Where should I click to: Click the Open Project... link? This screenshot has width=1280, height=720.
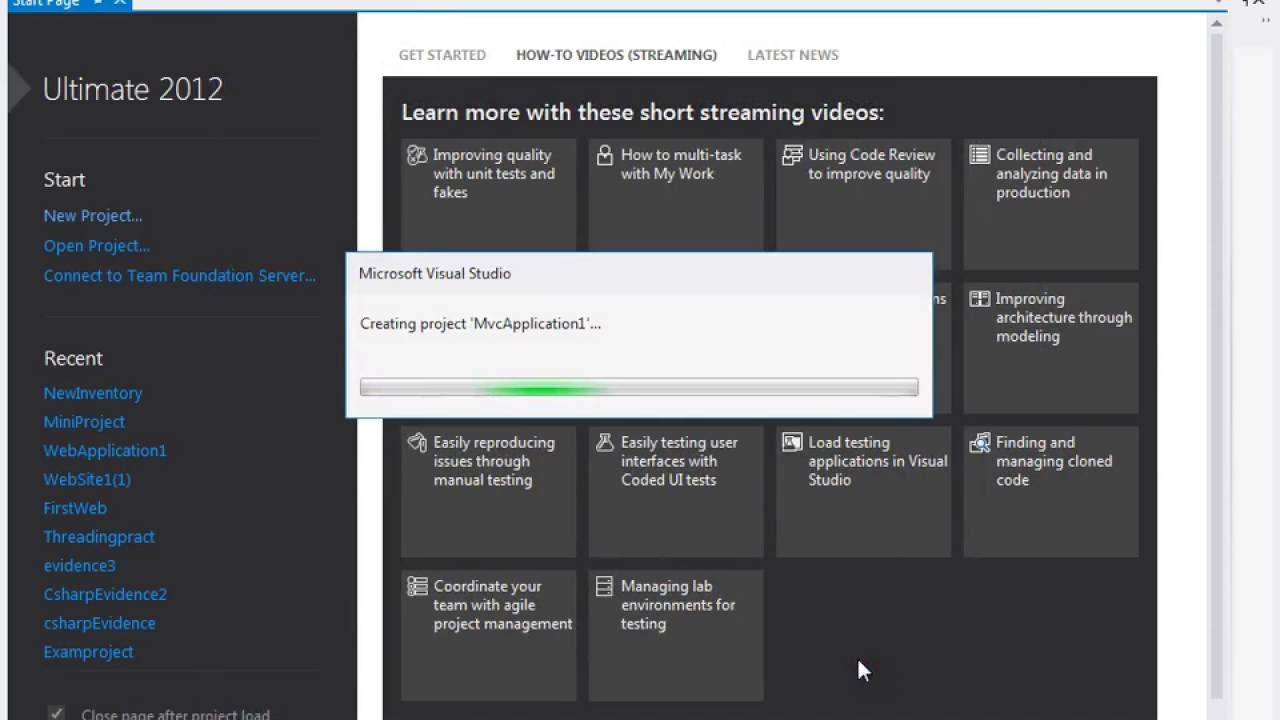[x=97, y=246]
